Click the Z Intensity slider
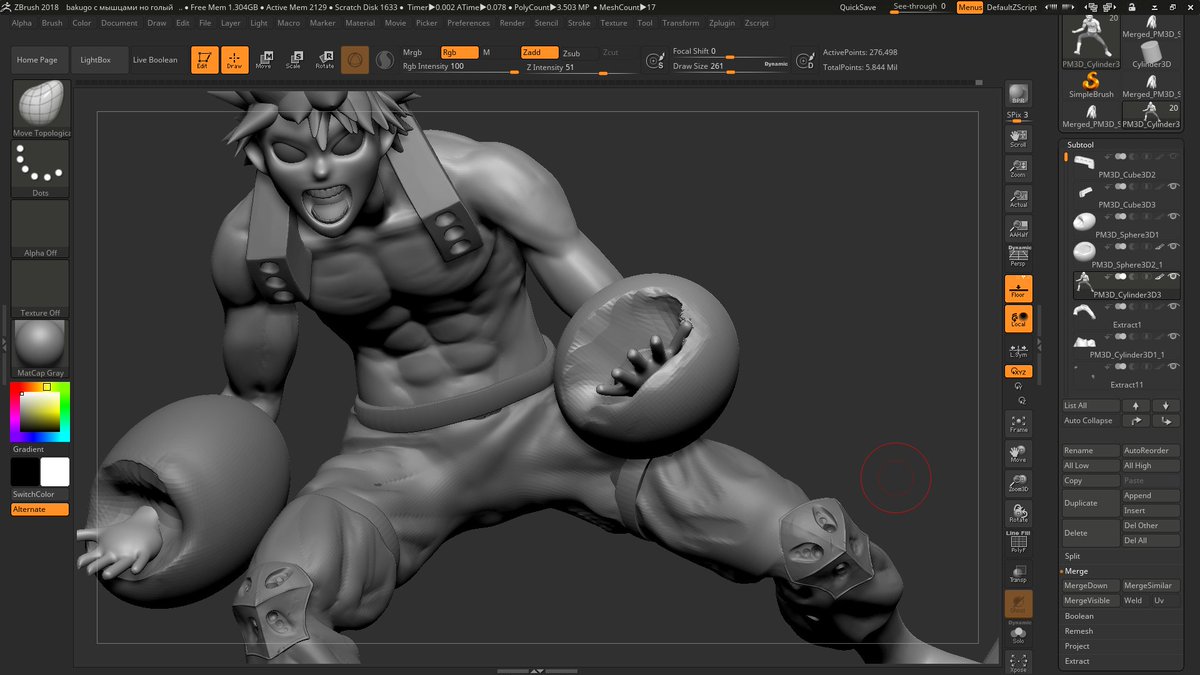 (579, 68)
